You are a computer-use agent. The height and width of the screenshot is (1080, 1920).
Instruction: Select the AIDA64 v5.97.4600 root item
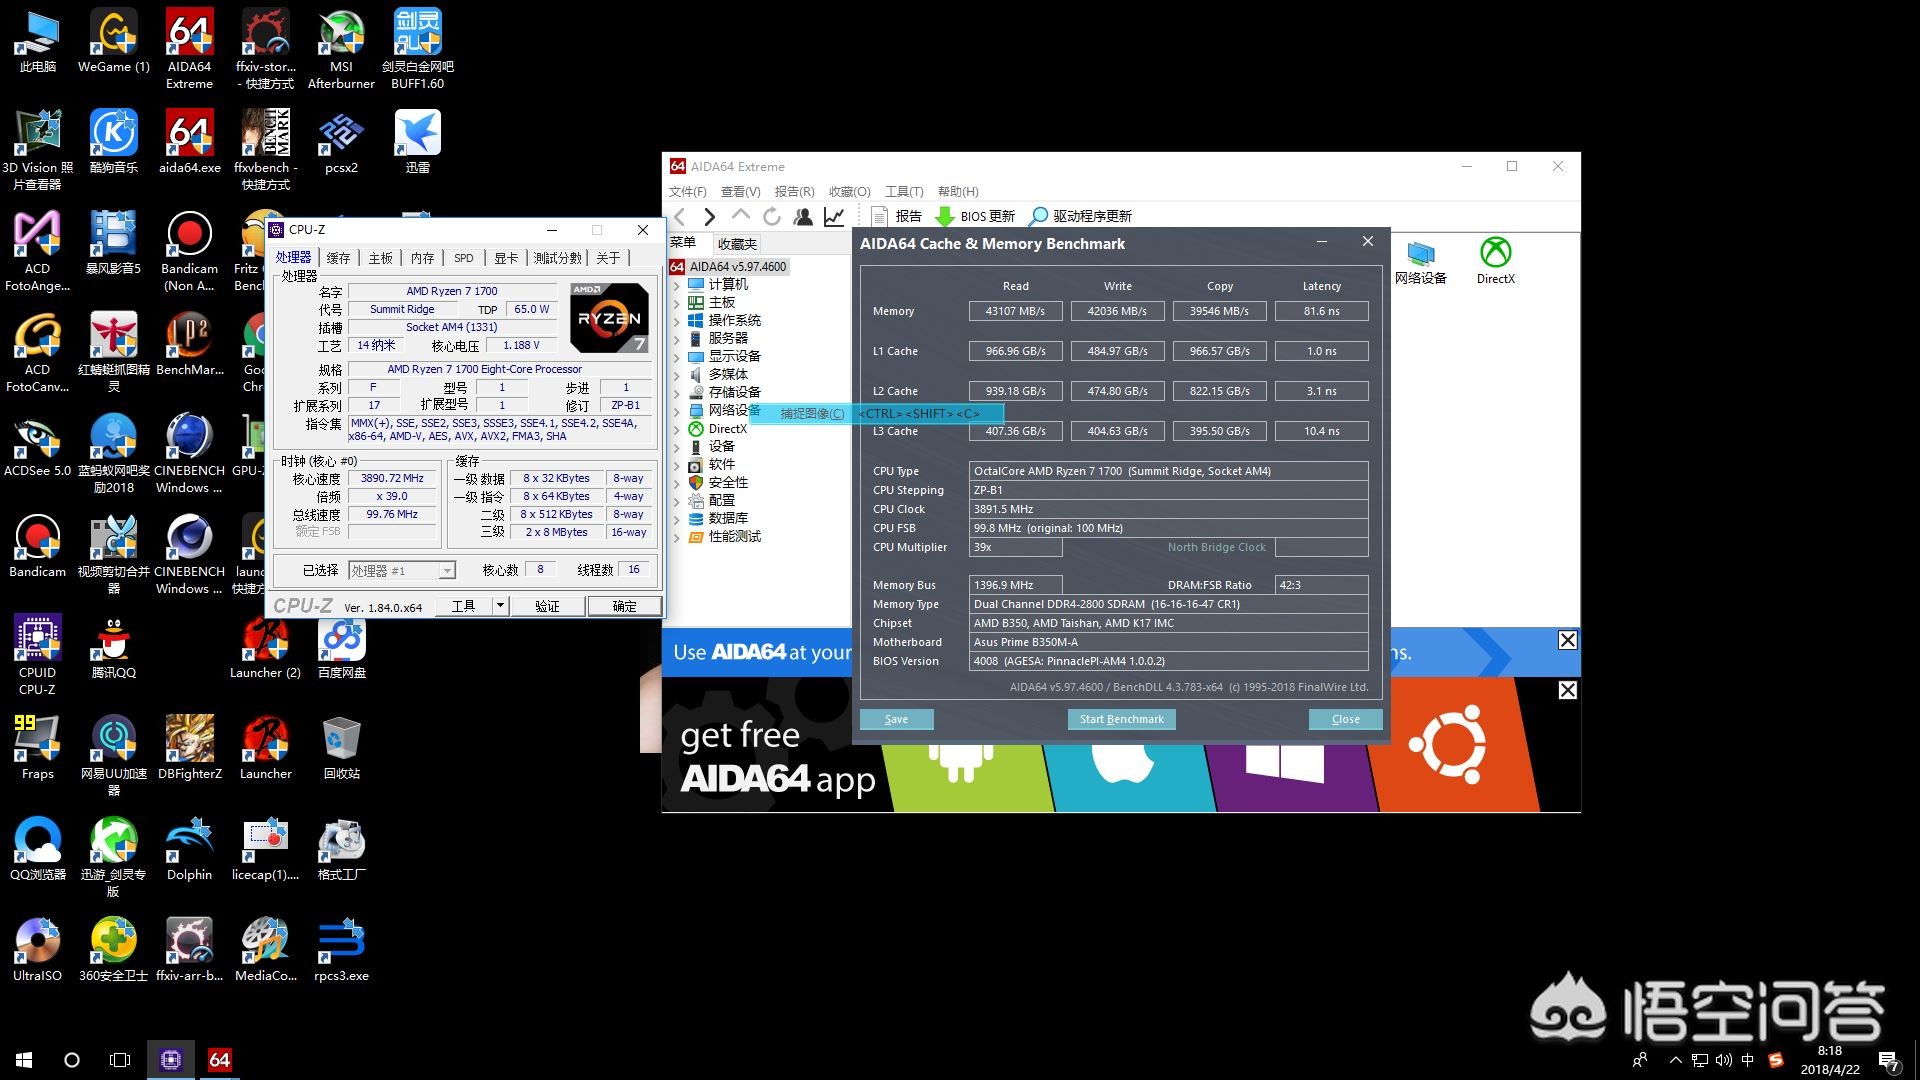(x=738, y=267)
